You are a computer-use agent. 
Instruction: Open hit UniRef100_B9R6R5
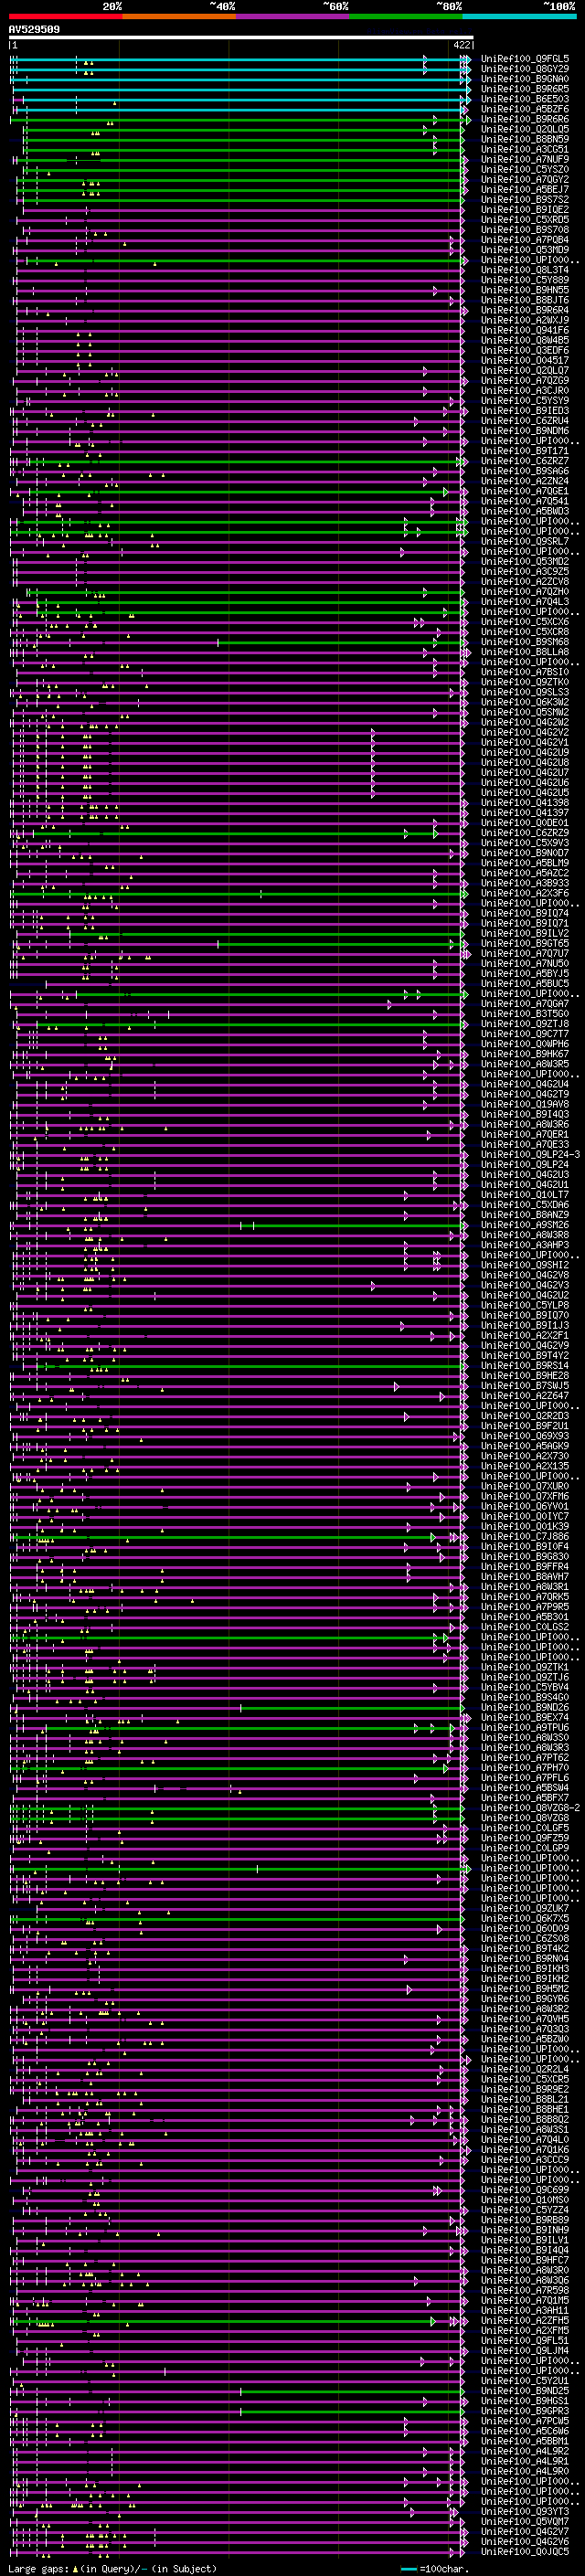(x=525, y=89)
